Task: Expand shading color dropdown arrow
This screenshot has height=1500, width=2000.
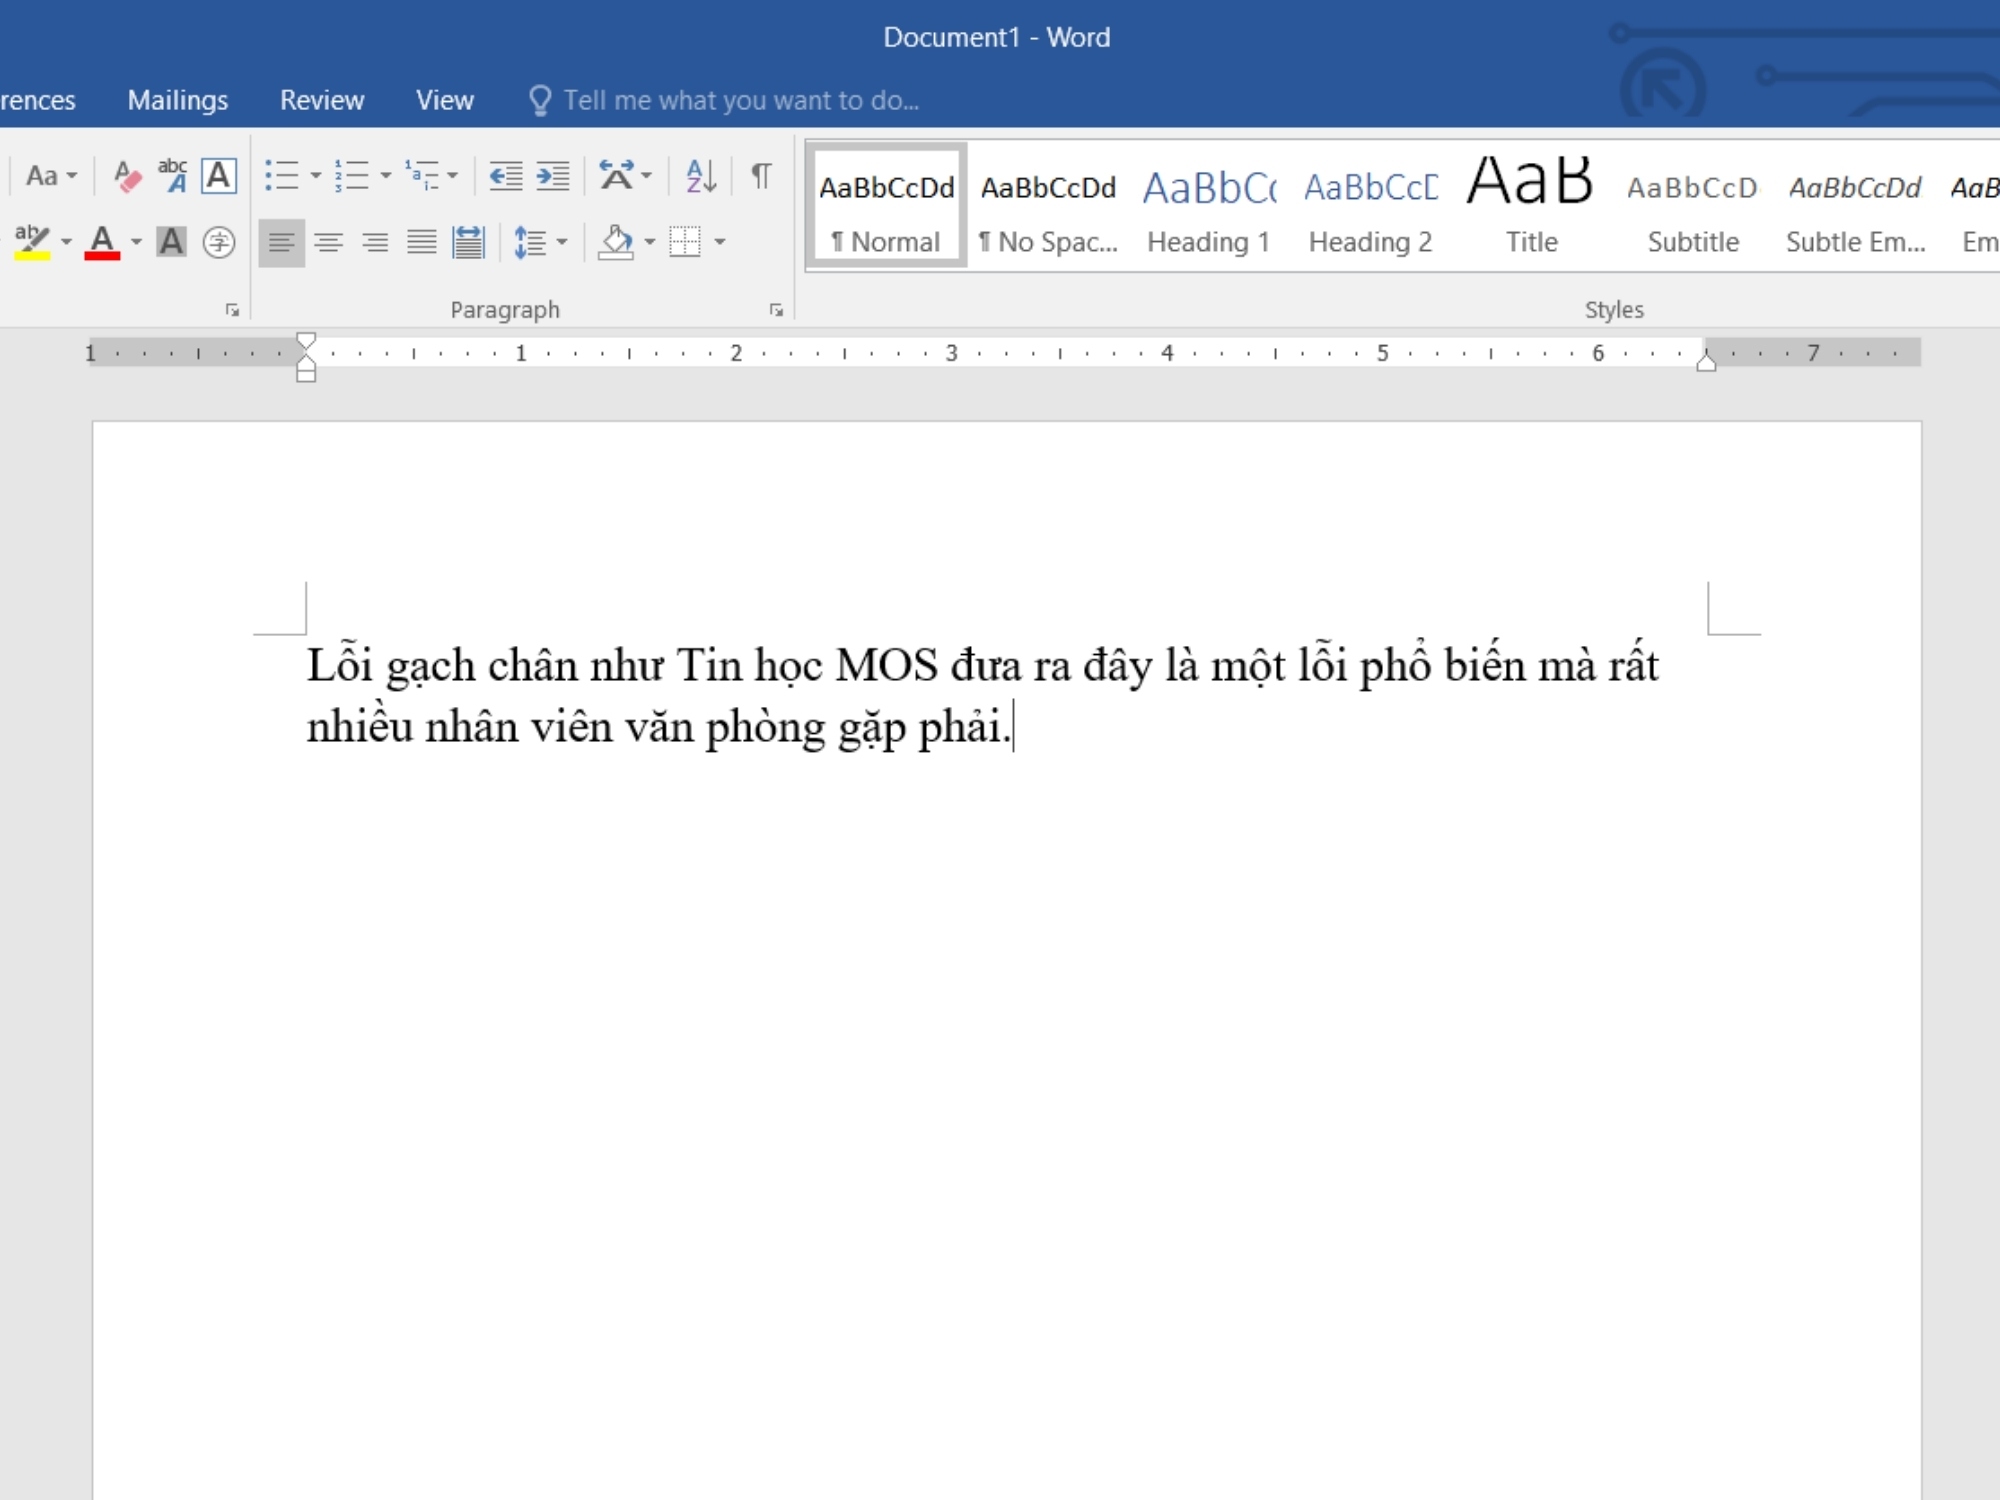Action: (650, 242)
